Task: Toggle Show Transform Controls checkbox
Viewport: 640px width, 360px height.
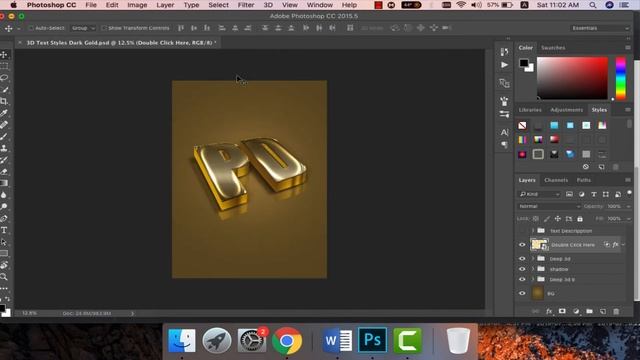Action: [x=104, y=28]
